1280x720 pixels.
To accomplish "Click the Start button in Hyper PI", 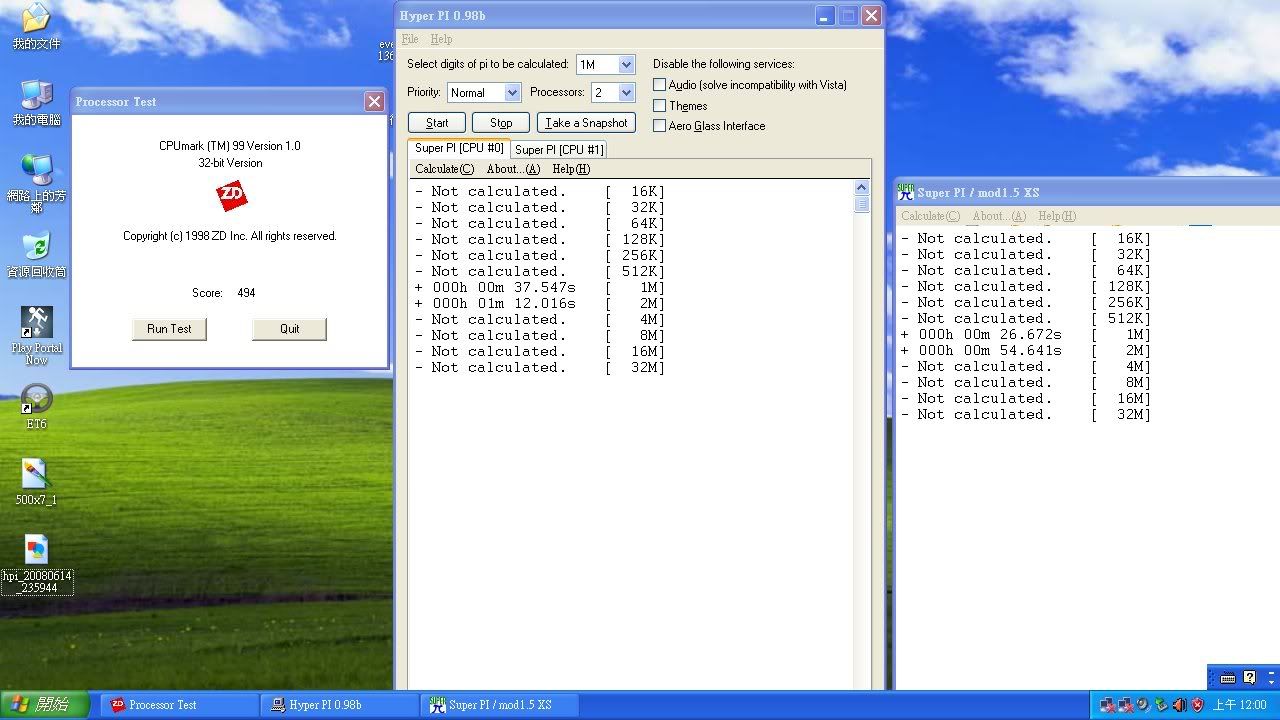I will tap(437, 123).
